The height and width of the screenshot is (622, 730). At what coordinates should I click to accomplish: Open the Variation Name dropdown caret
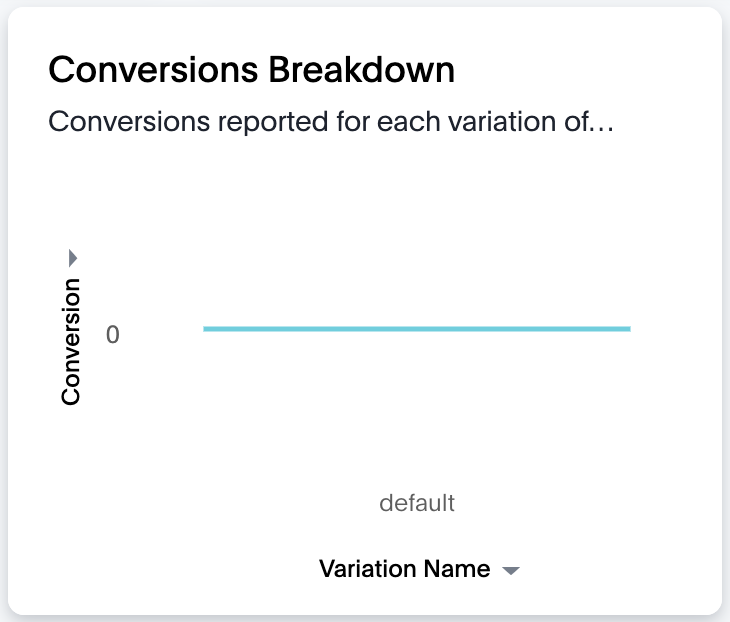tap(511, 570)
